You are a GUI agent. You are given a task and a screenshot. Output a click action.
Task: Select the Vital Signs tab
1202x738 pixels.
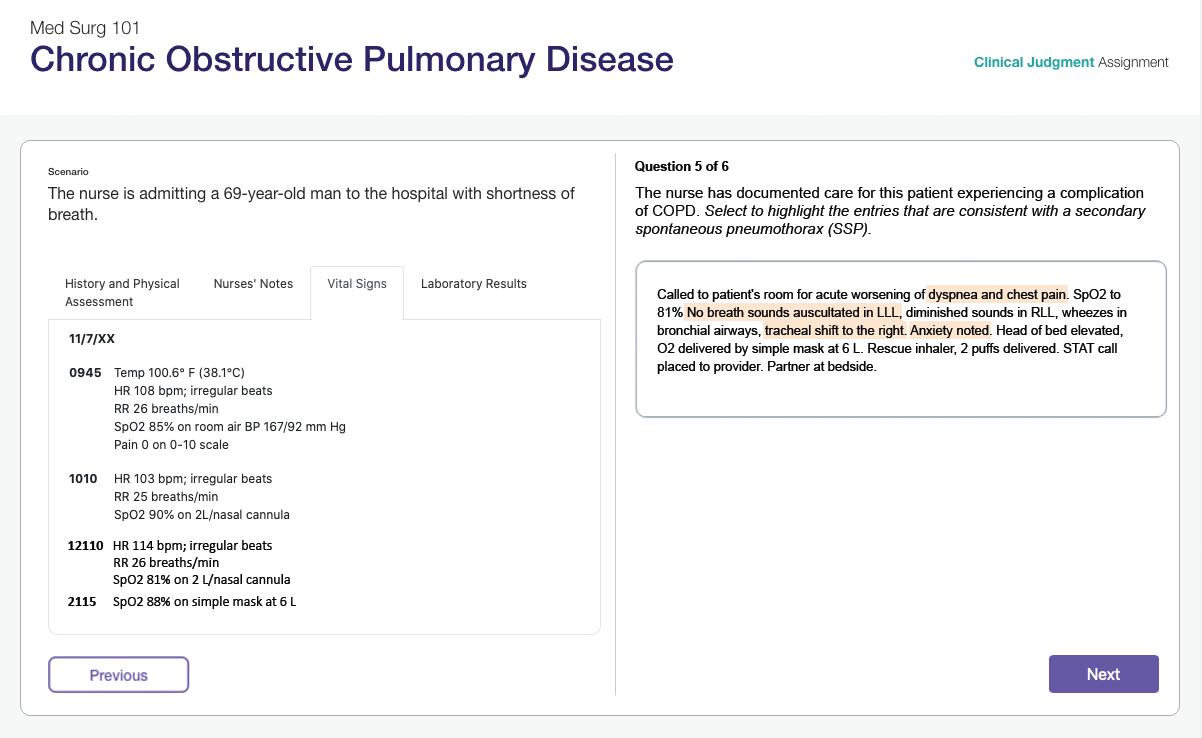point(357,283)
